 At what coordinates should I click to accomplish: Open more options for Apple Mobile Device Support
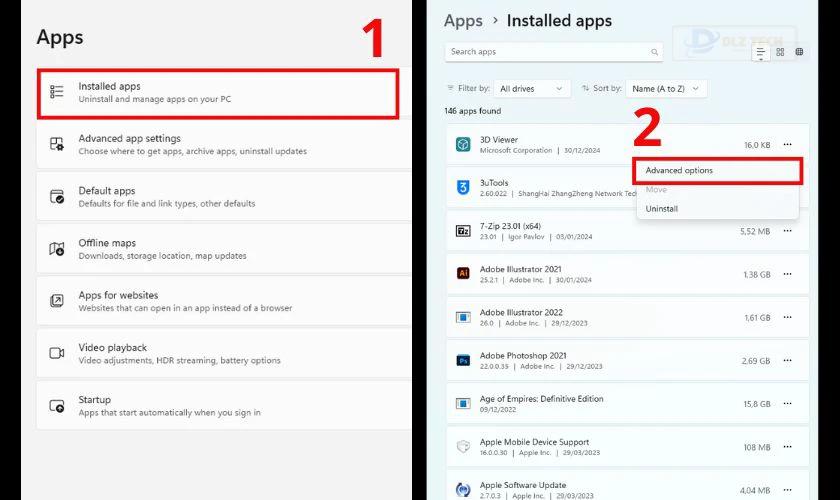pyautogui.click(x=788, y=447)
